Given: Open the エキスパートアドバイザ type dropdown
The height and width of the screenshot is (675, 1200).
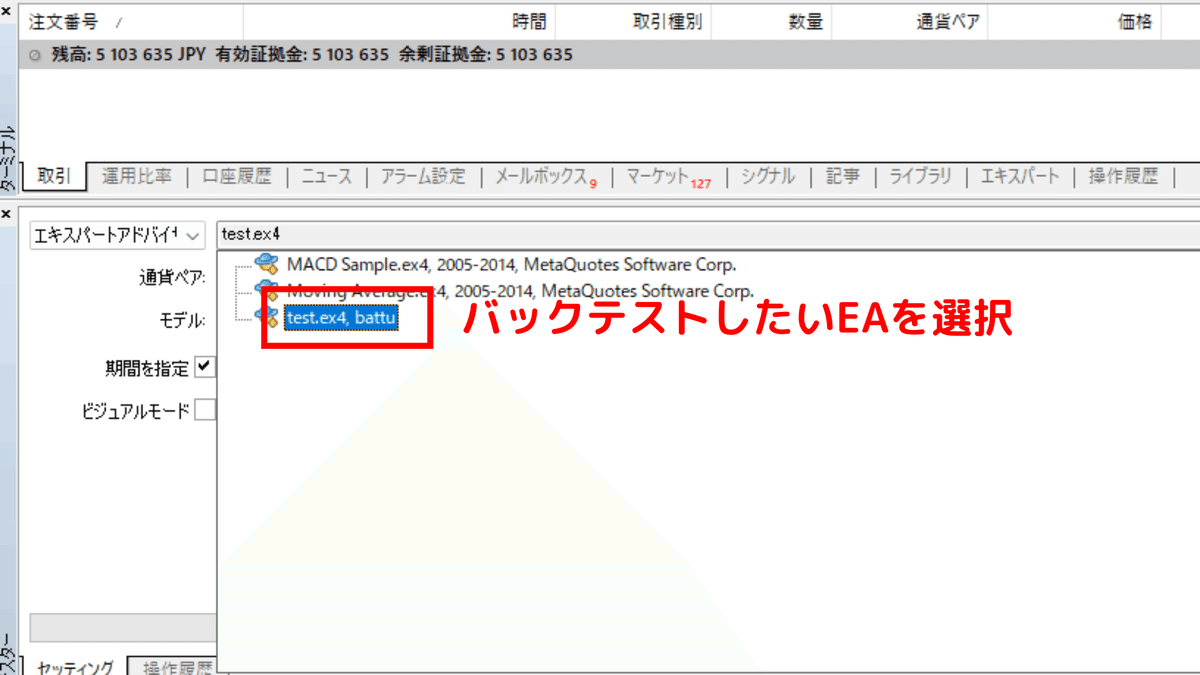Looking at the screenshot, I should tap(117, 234).
